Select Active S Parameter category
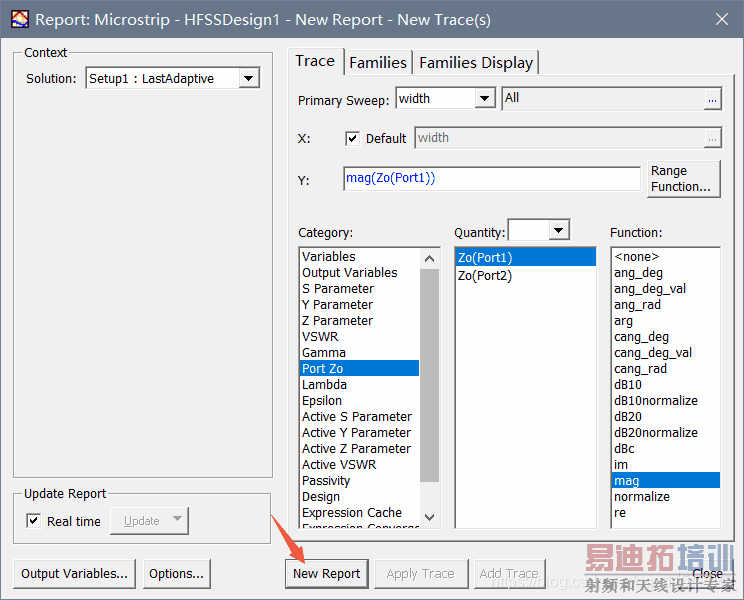Image resolution: width=744 pixels, height=600 pixels. click(x=359, y=417)
